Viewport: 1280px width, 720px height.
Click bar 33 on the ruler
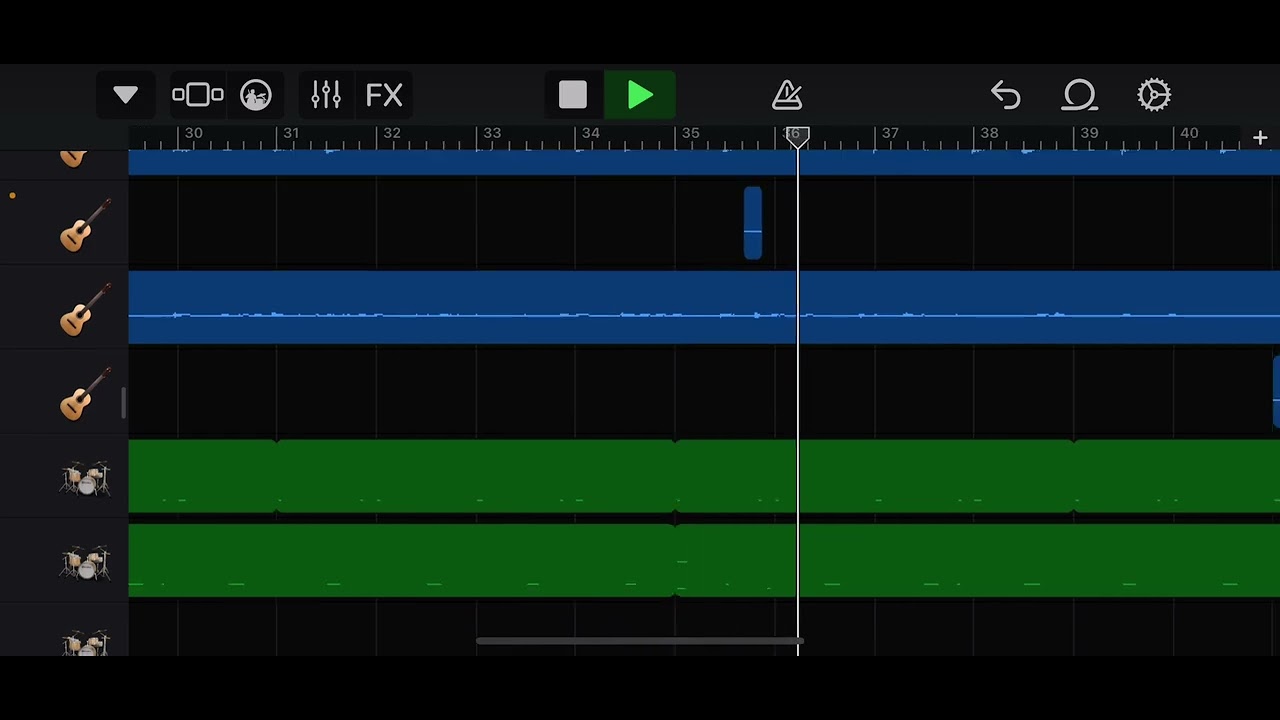tap(492, 133)
